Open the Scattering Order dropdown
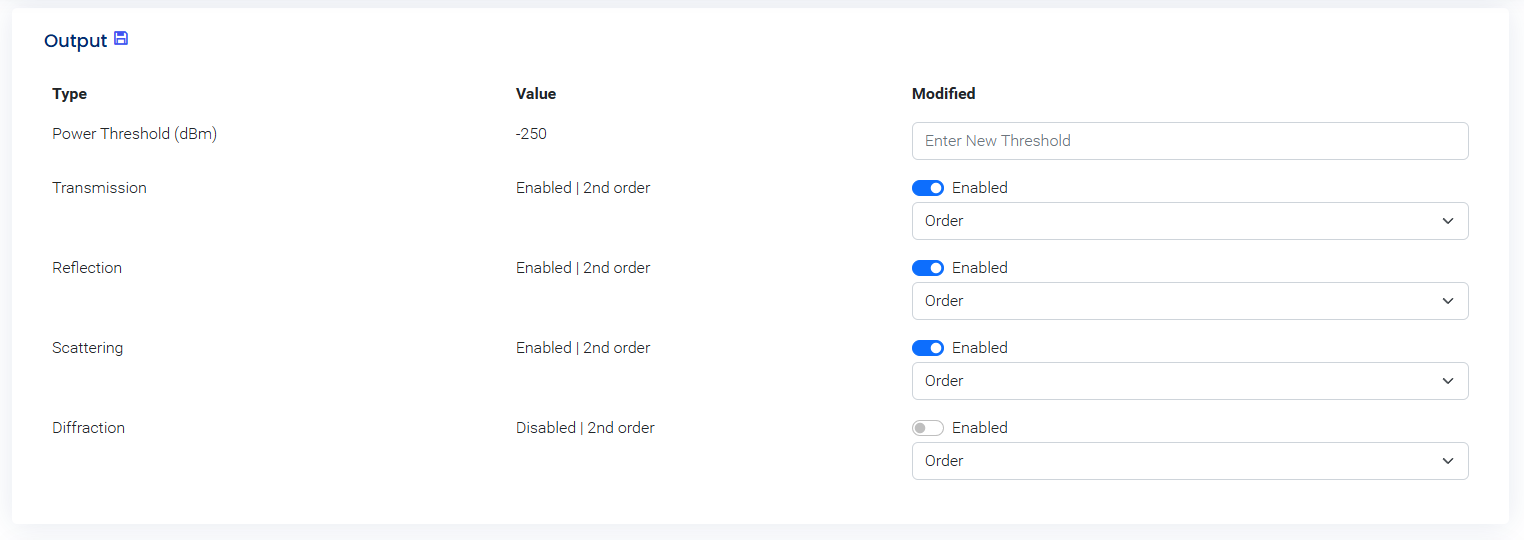 [x=1189, y=381]
